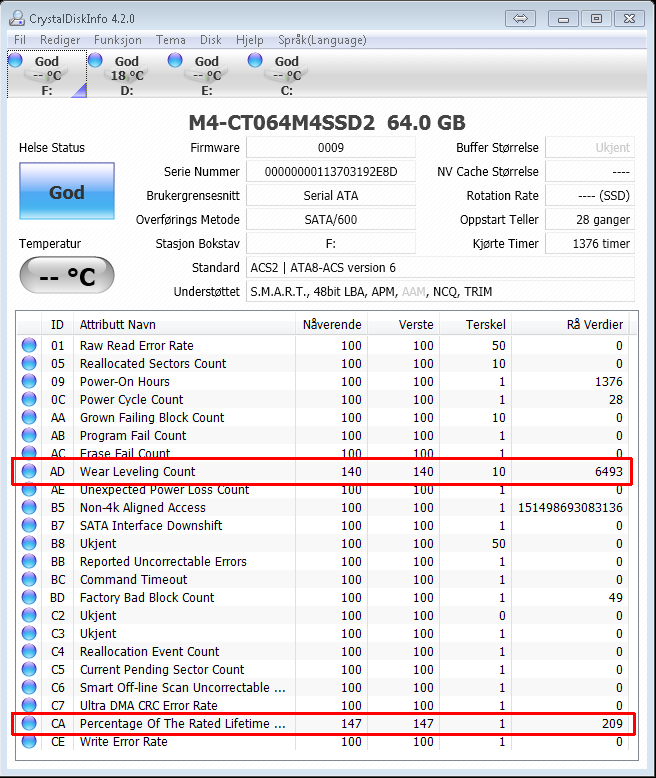Click status orb for Raw Read Error Rate
Image resolution: width=656 pixels, height=778 pixels.
point(29,345)
